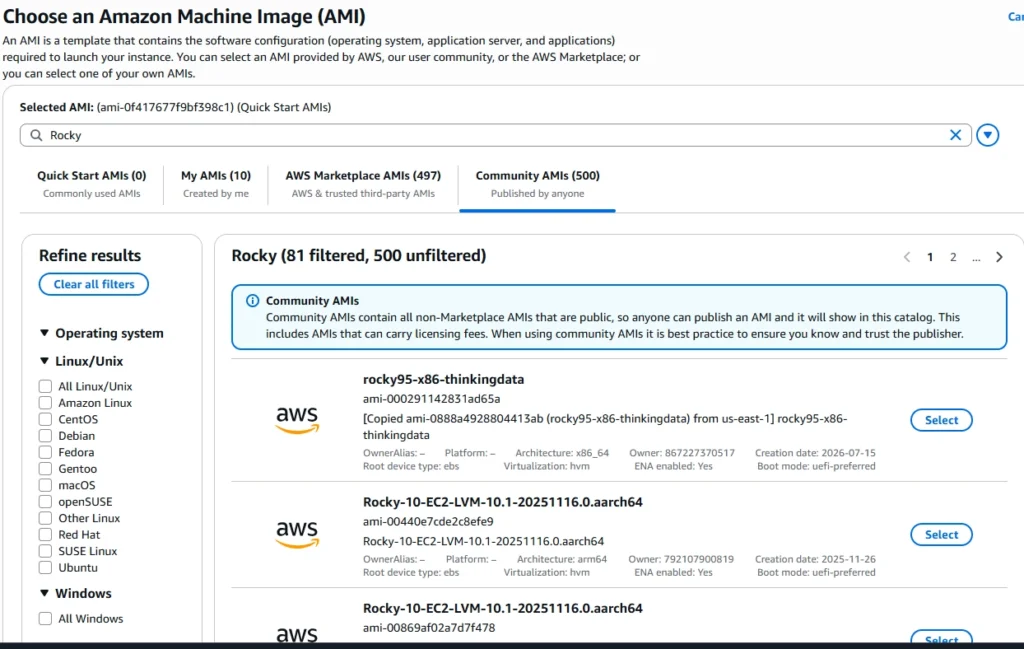The image size is (1024, 649).
Task: Click the Rocky results count heading
Action: pos(359,255)
